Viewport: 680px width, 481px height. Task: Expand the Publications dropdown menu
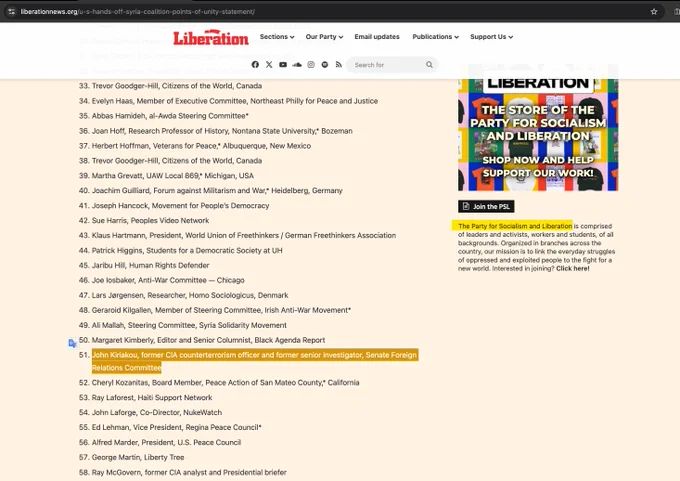(x=435, y=37)
